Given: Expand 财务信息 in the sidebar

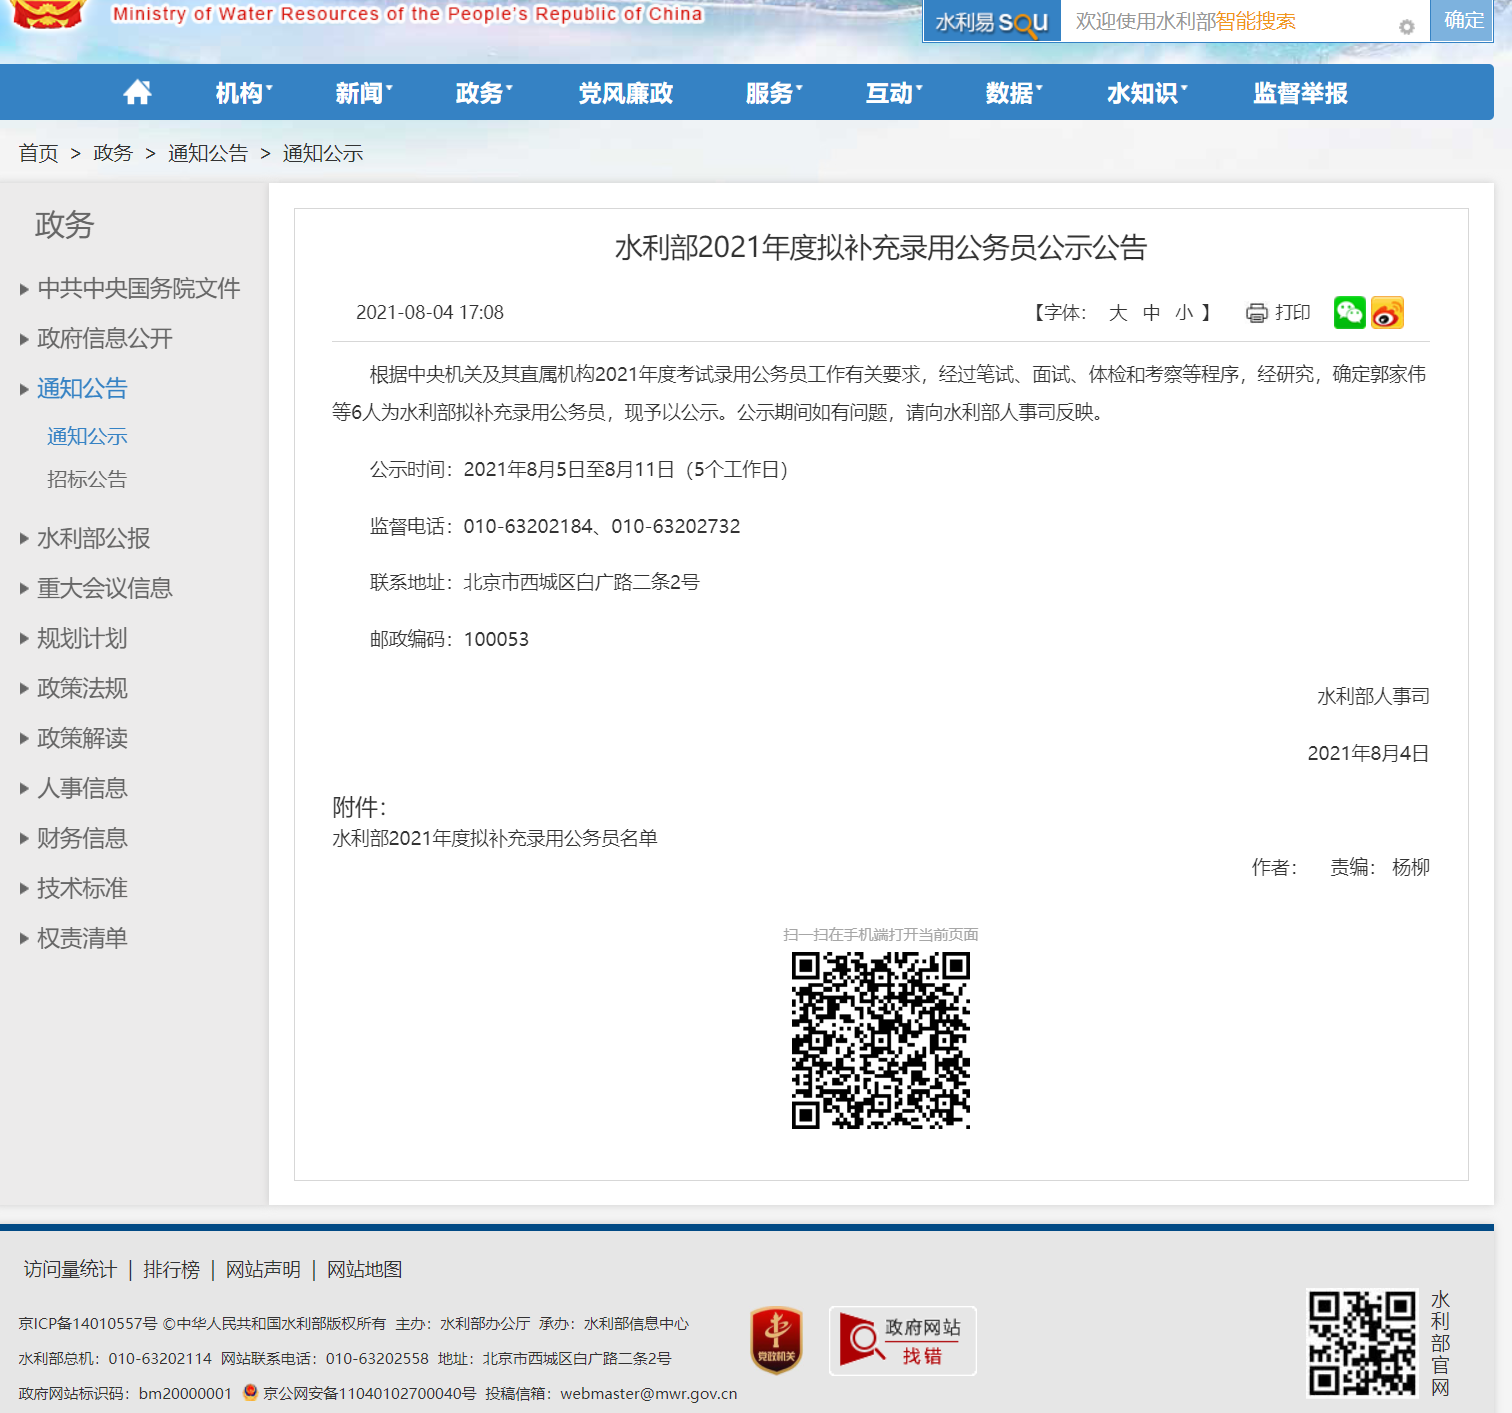Looking at the screenshot, I should tap(82, 838).
